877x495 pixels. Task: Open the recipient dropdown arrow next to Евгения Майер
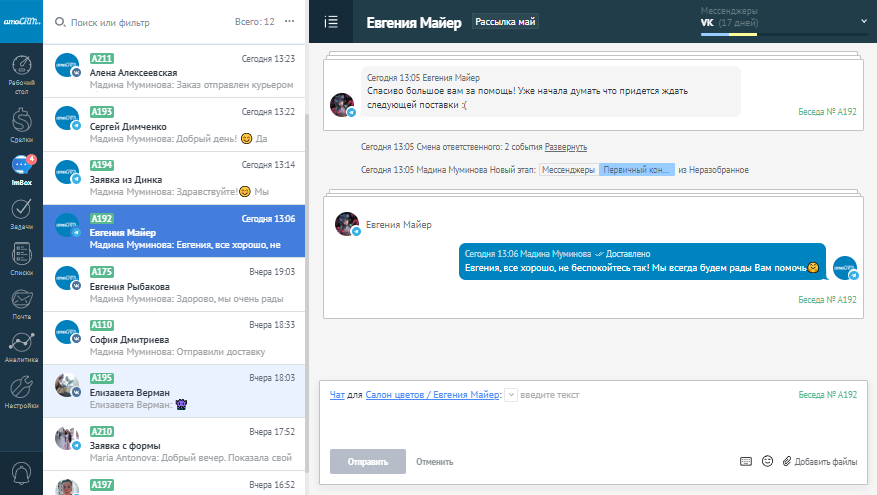click(x=511, y=395)
